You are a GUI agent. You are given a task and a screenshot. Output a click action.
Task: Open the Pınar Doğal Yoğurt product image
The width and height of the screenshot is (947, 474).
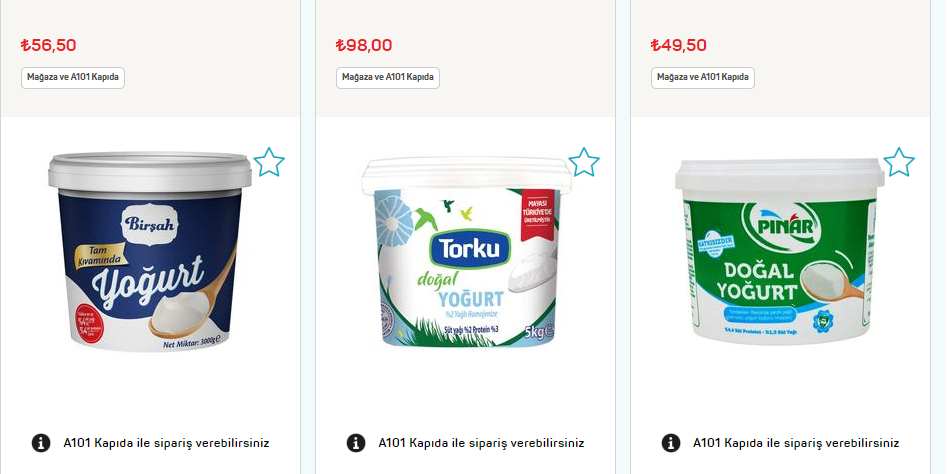tap(780, 252)
